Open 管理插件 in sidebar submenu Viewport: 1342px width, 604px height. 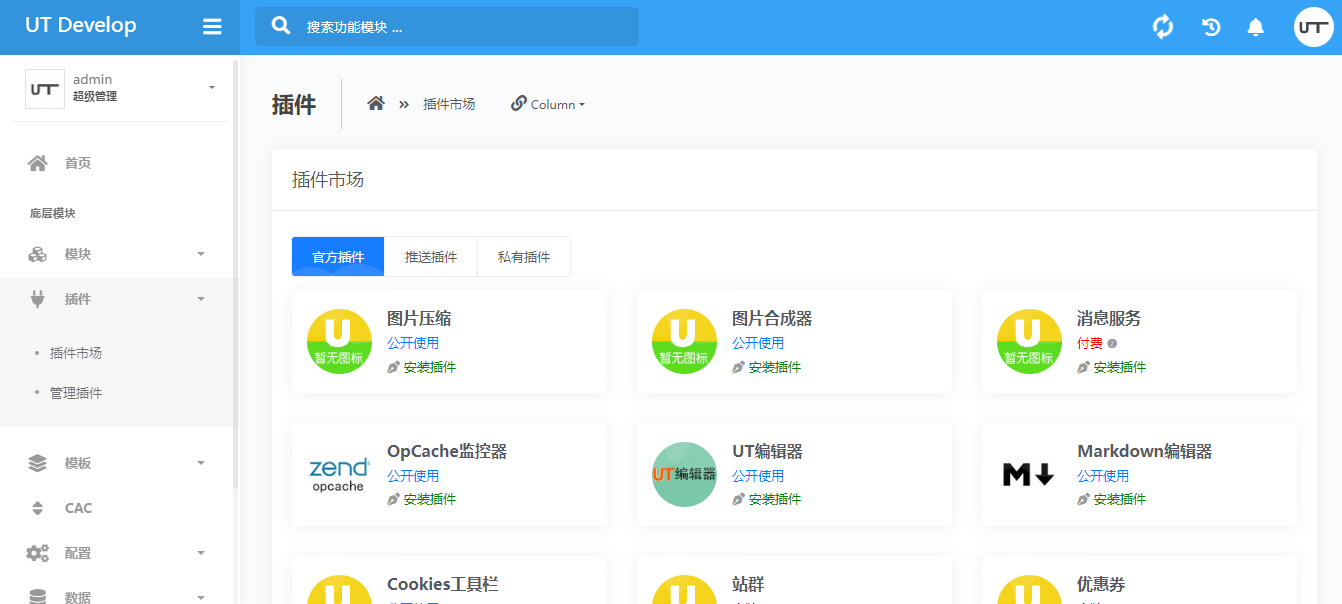click(76, 393)
